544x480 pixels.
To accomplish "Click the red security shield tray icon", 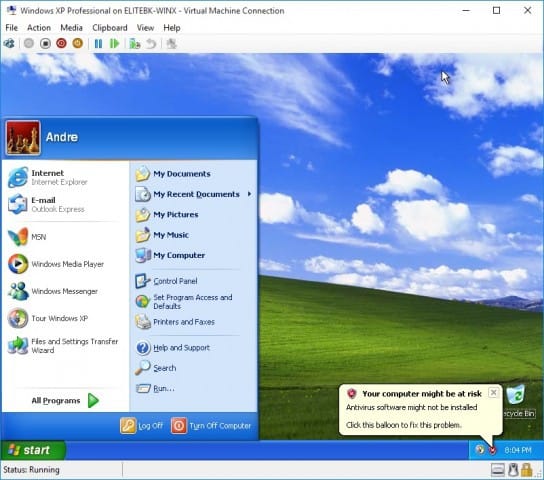I will (492, 450).
